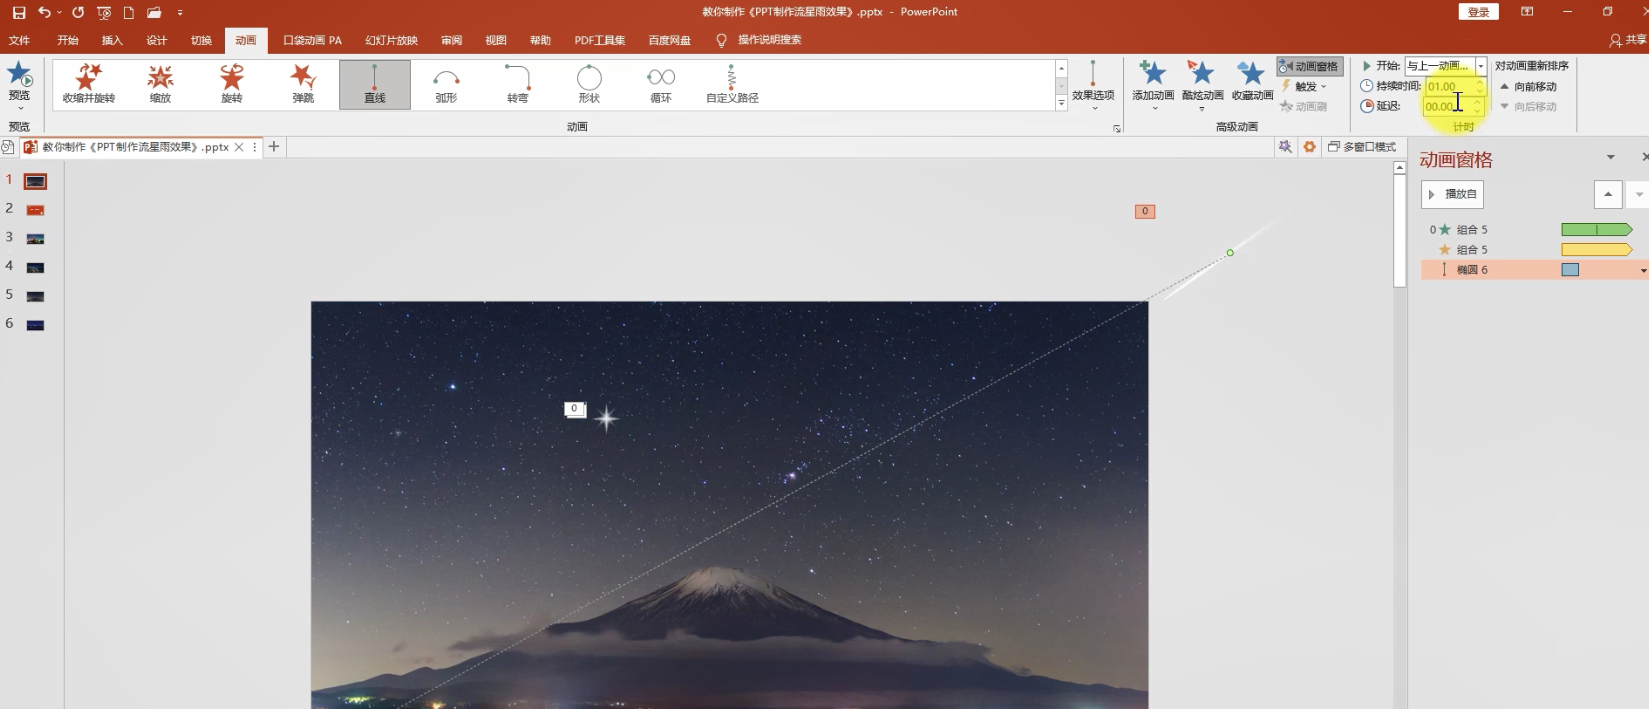
Task: Click the blue timing block for 椭圆 6
Action: (x=1570, y=270)
